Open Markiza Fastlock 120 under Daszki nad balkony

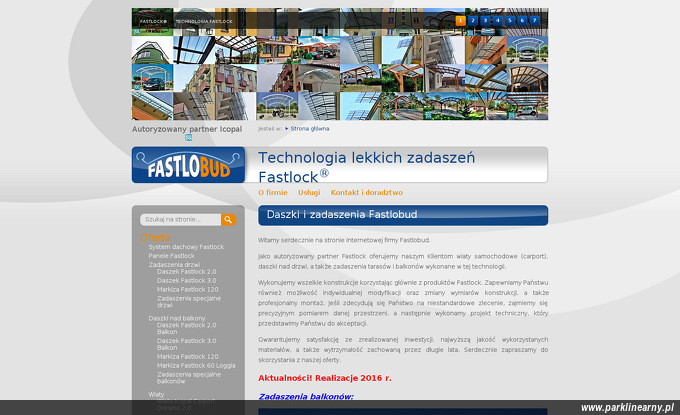click(x=187, y=356)
